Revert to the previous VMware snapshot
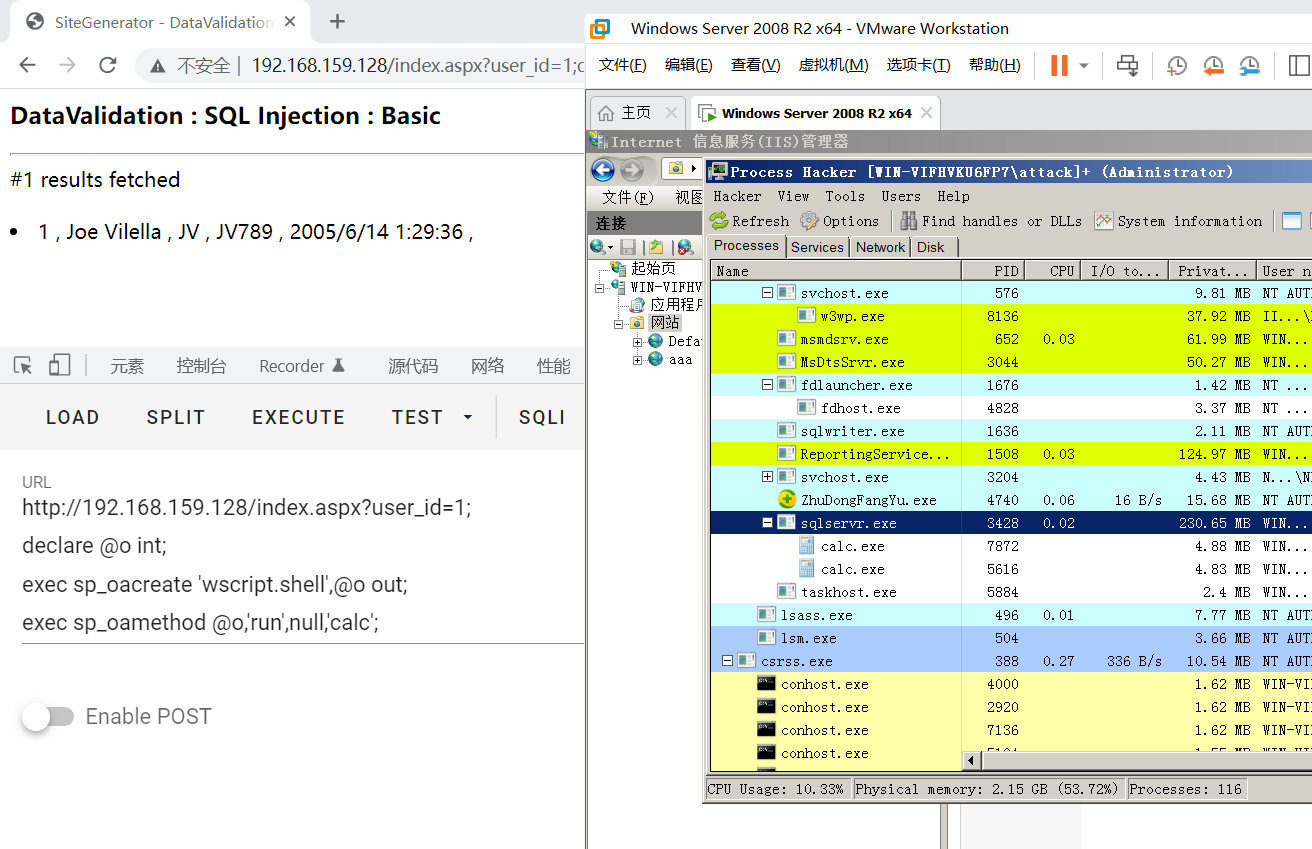Screen dimensions: 1312x849 (1213, 65)
